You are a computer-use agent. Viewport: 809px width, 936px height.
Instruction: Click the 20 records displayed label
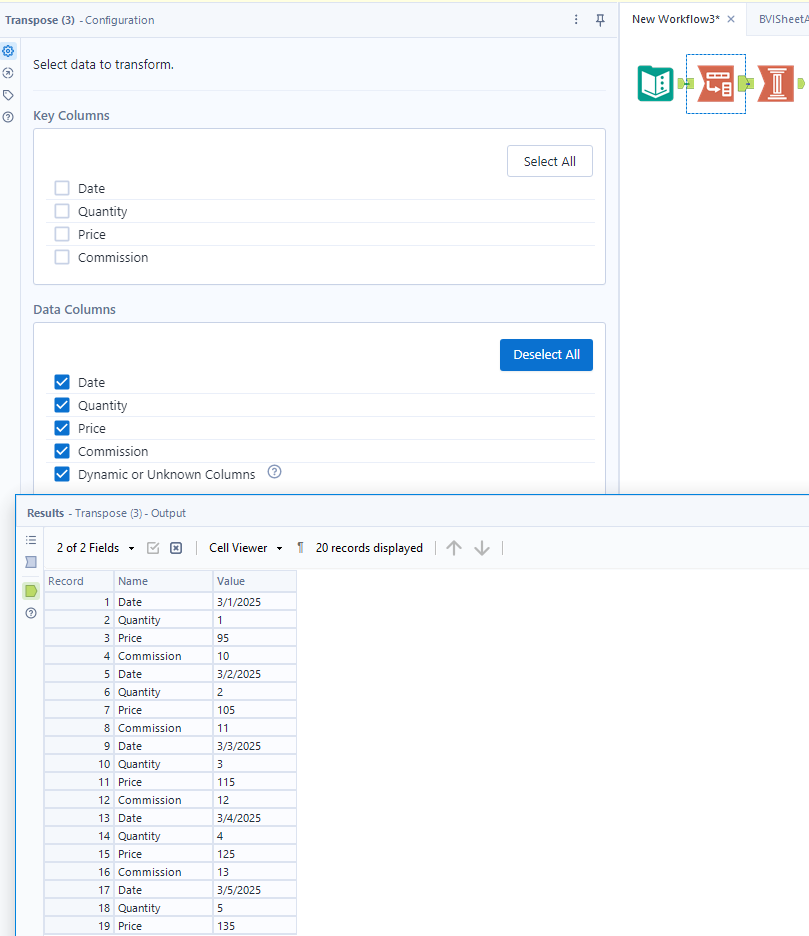pyautogui.click(x=369, y=548)
